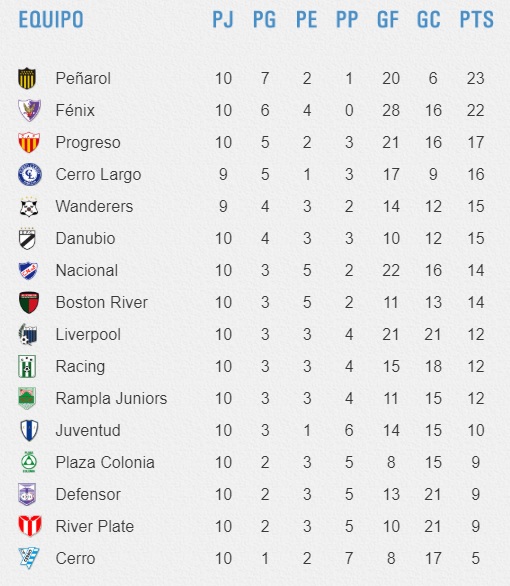The height and width of the screenshot is (586, 510).
Task: Click the Fénix team crest
Action: [x=30, y=110]
